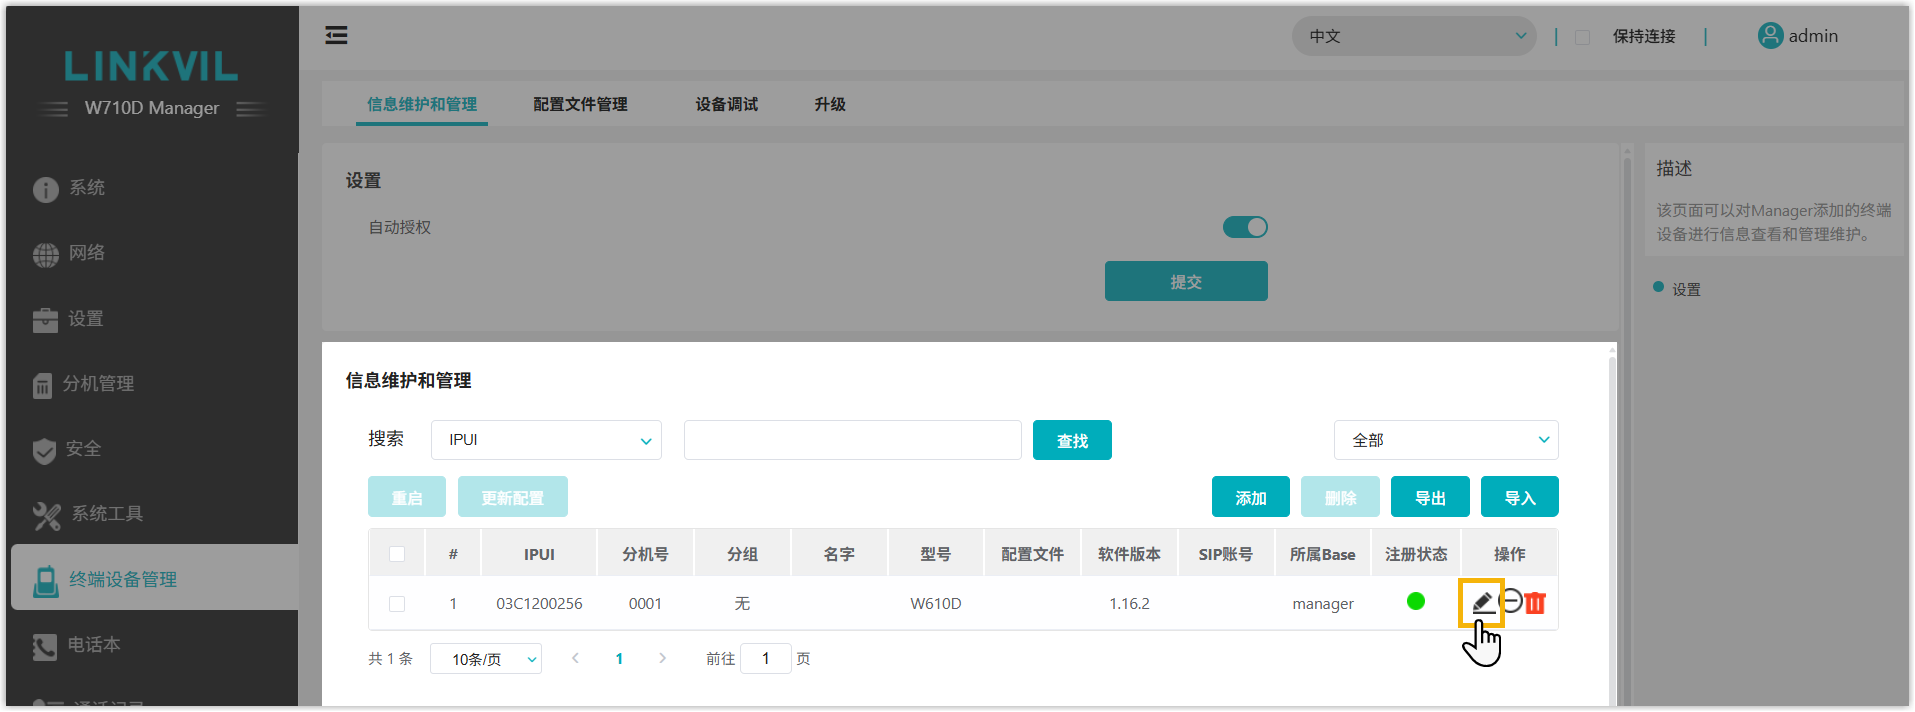The height and width of the screenshot is (712, 1915).
Task: Click the circled minus icon in row
Action: tap(1511, 601)
